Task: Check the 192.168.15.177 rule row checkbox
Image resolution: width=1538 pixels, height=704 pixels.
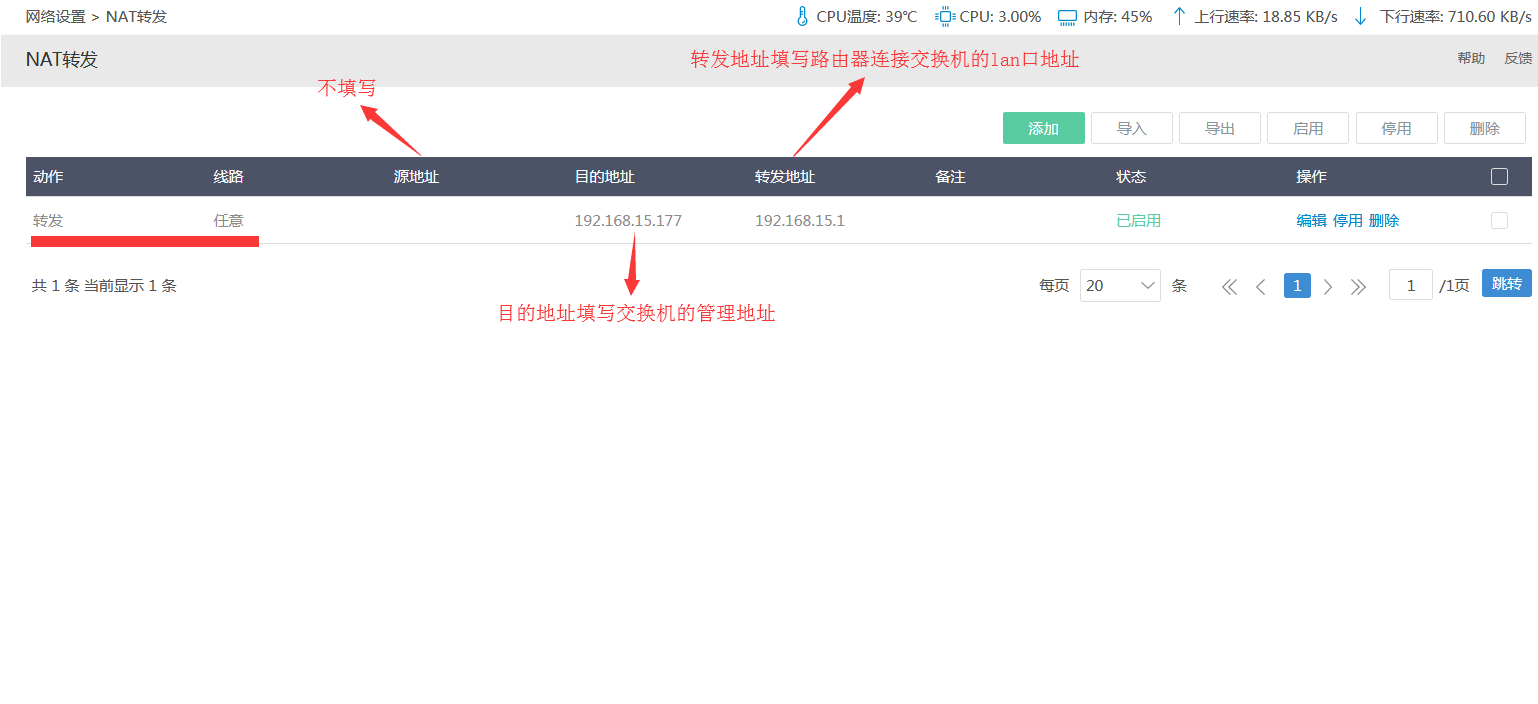Action: [x=1499, y=221]
